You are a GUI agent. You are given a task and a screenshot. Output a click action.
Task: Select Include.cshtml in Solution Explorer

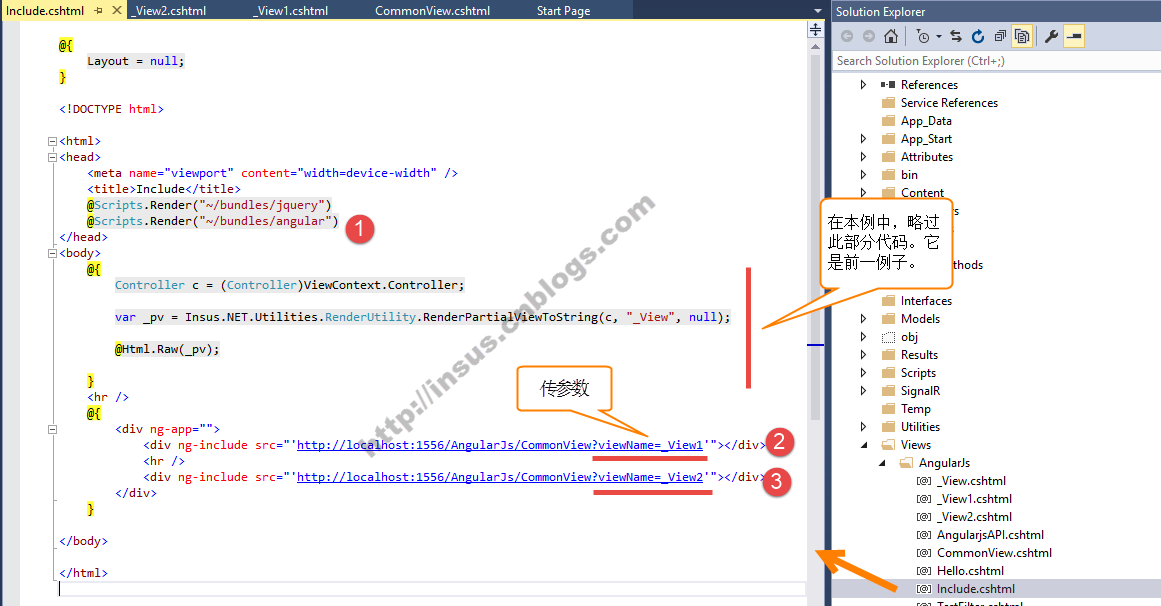coord(975,589)
